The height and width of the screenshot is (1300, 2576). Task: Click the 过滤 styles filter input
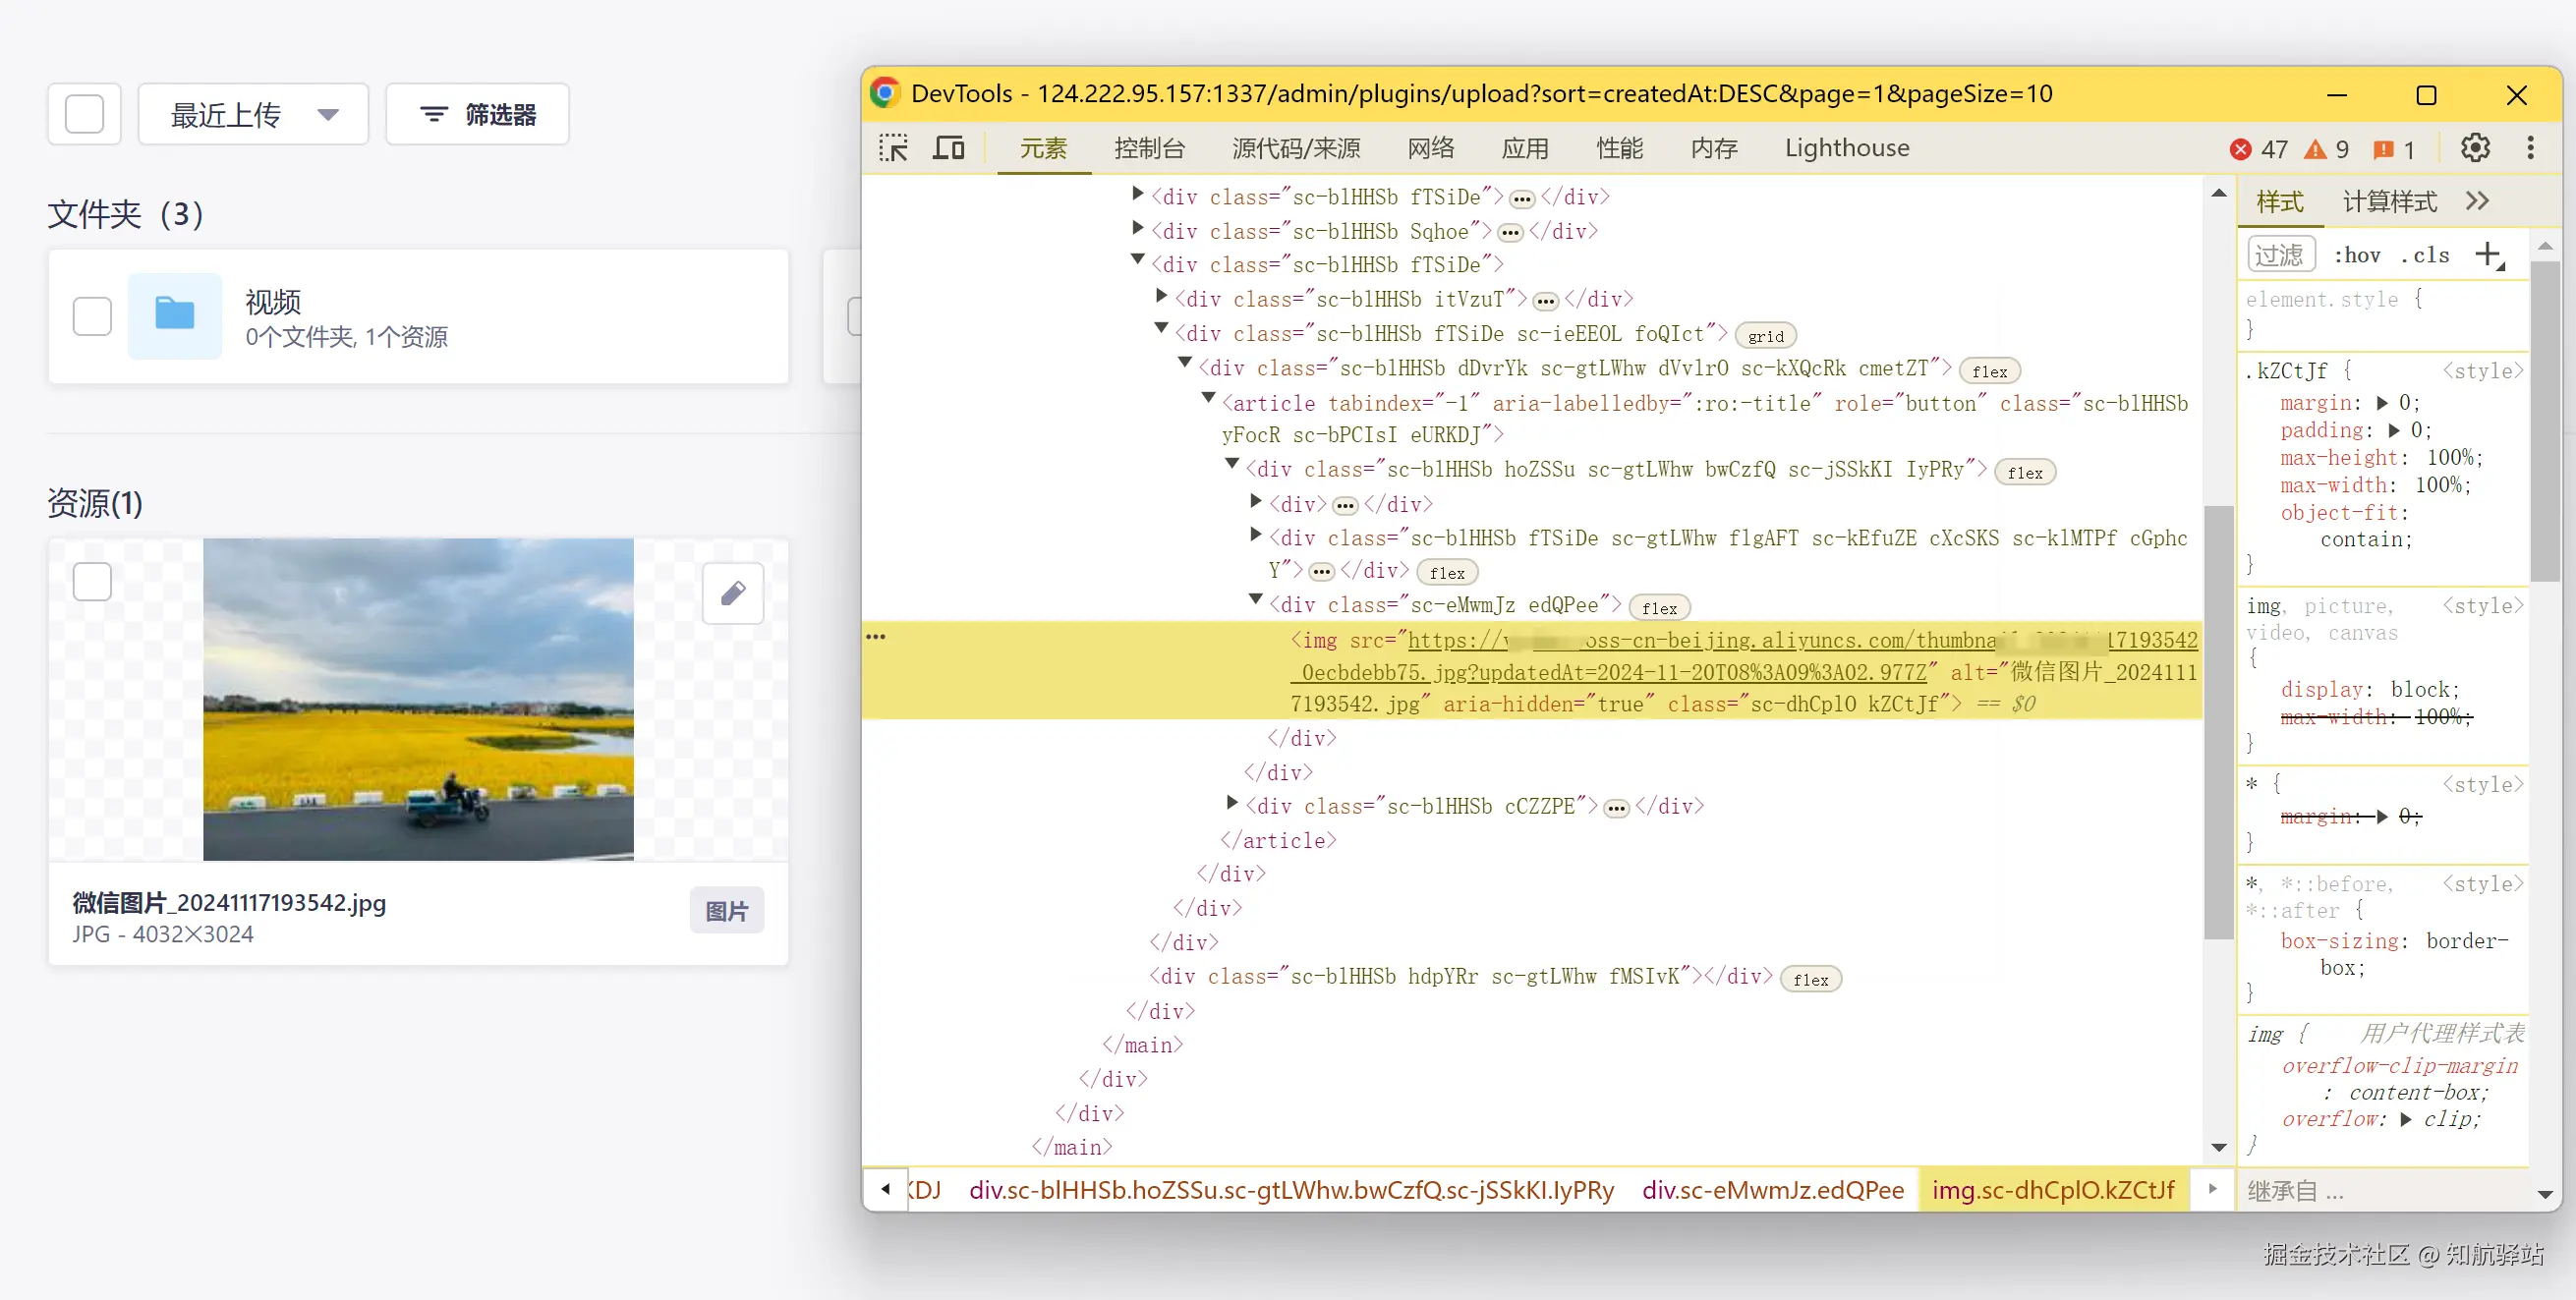(x=2280, y=255)
